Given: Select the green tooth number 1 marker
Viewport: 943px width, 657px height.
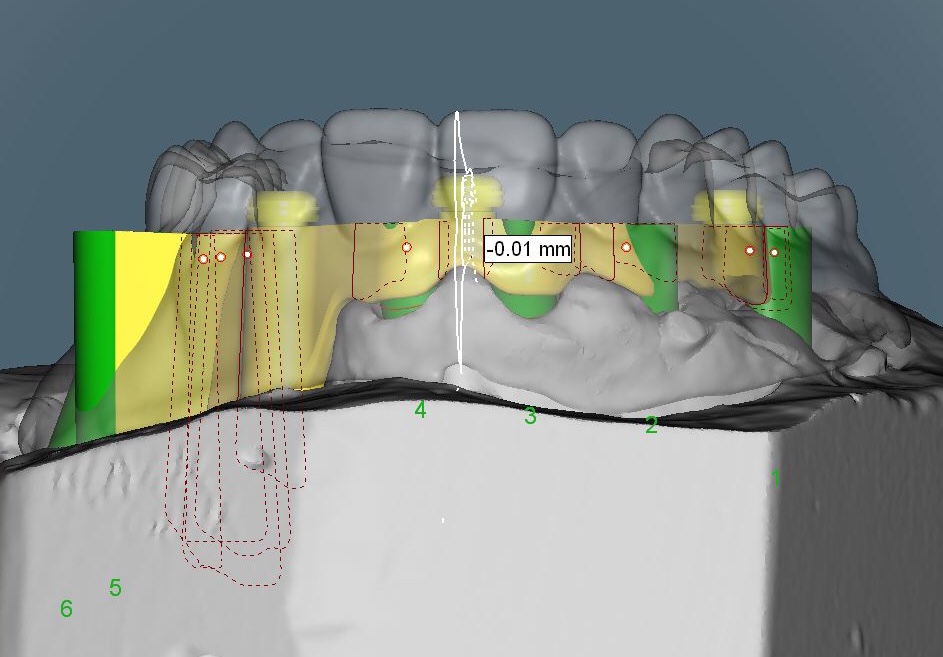Looking at the screenshot, I should click(x=776, y=478).
